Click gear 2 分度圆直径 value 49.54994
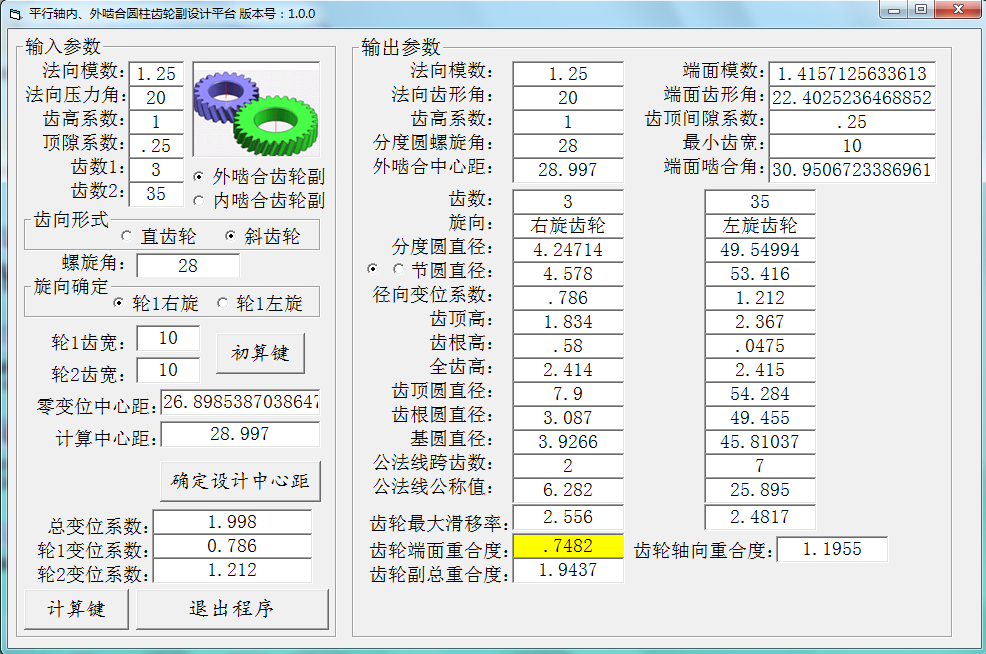 pos(760,250)
